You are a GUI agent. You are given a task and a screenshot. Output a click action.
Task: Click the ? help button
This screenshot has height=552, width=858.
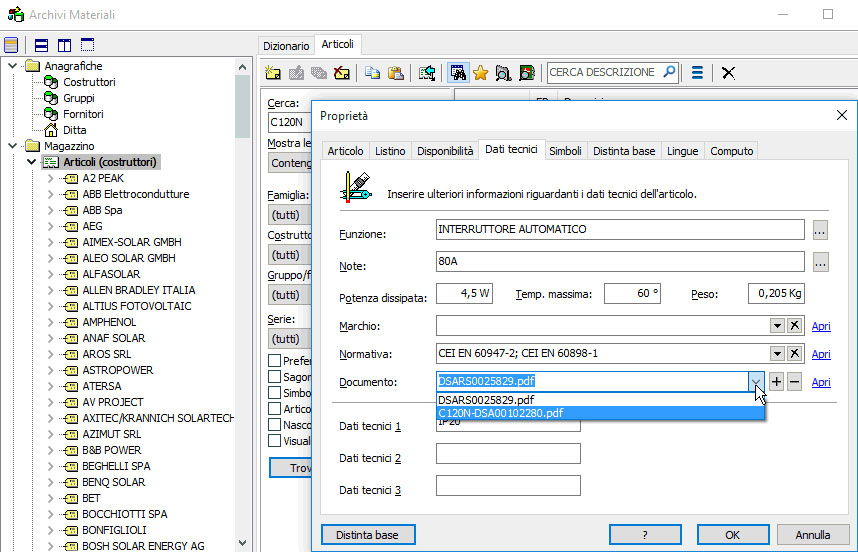[645, 535]
